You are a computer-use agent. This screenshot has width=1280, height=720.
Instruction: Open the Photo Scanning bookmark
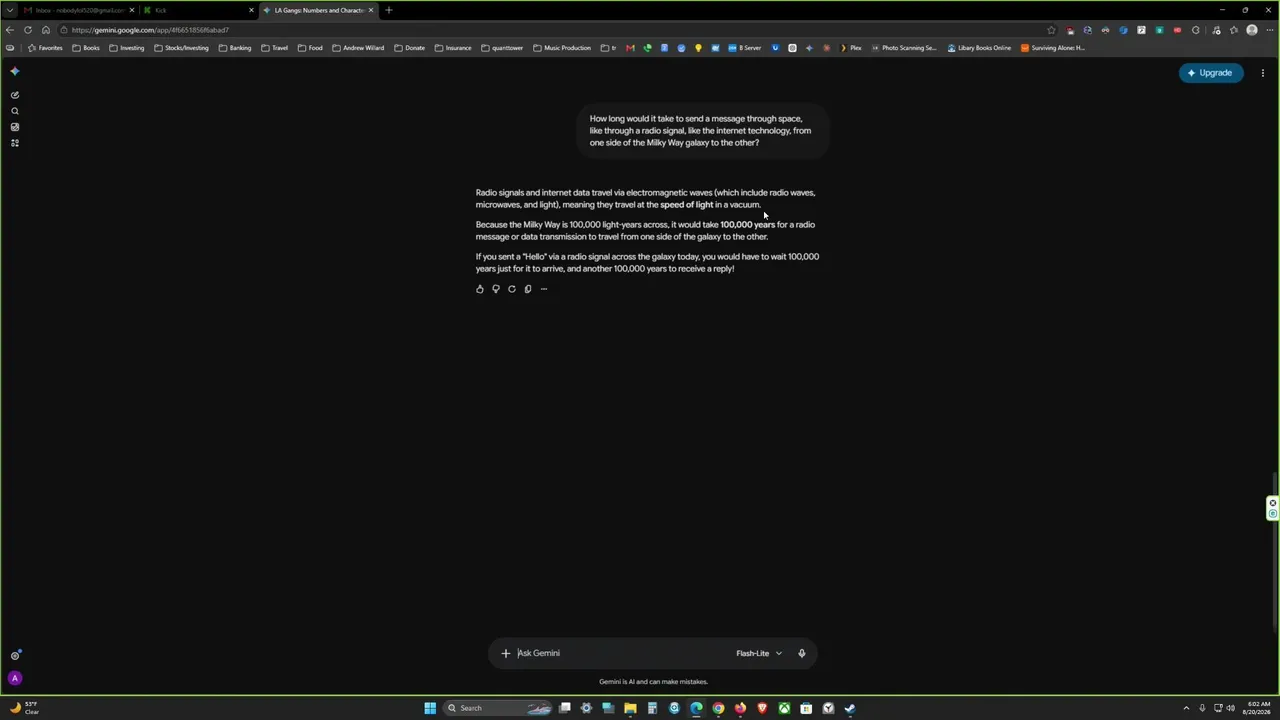903,48
